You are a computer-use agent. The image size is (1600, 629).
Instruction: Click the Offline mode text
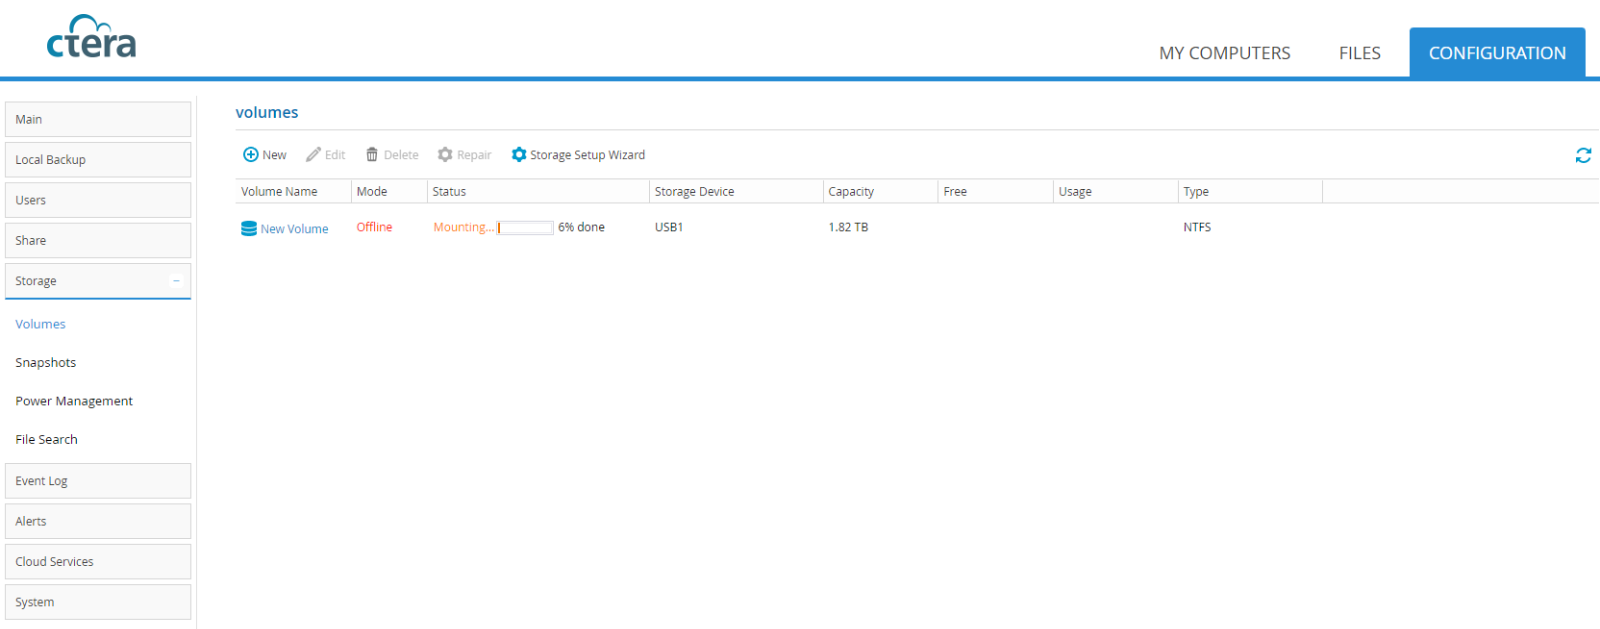coord(374,227)
